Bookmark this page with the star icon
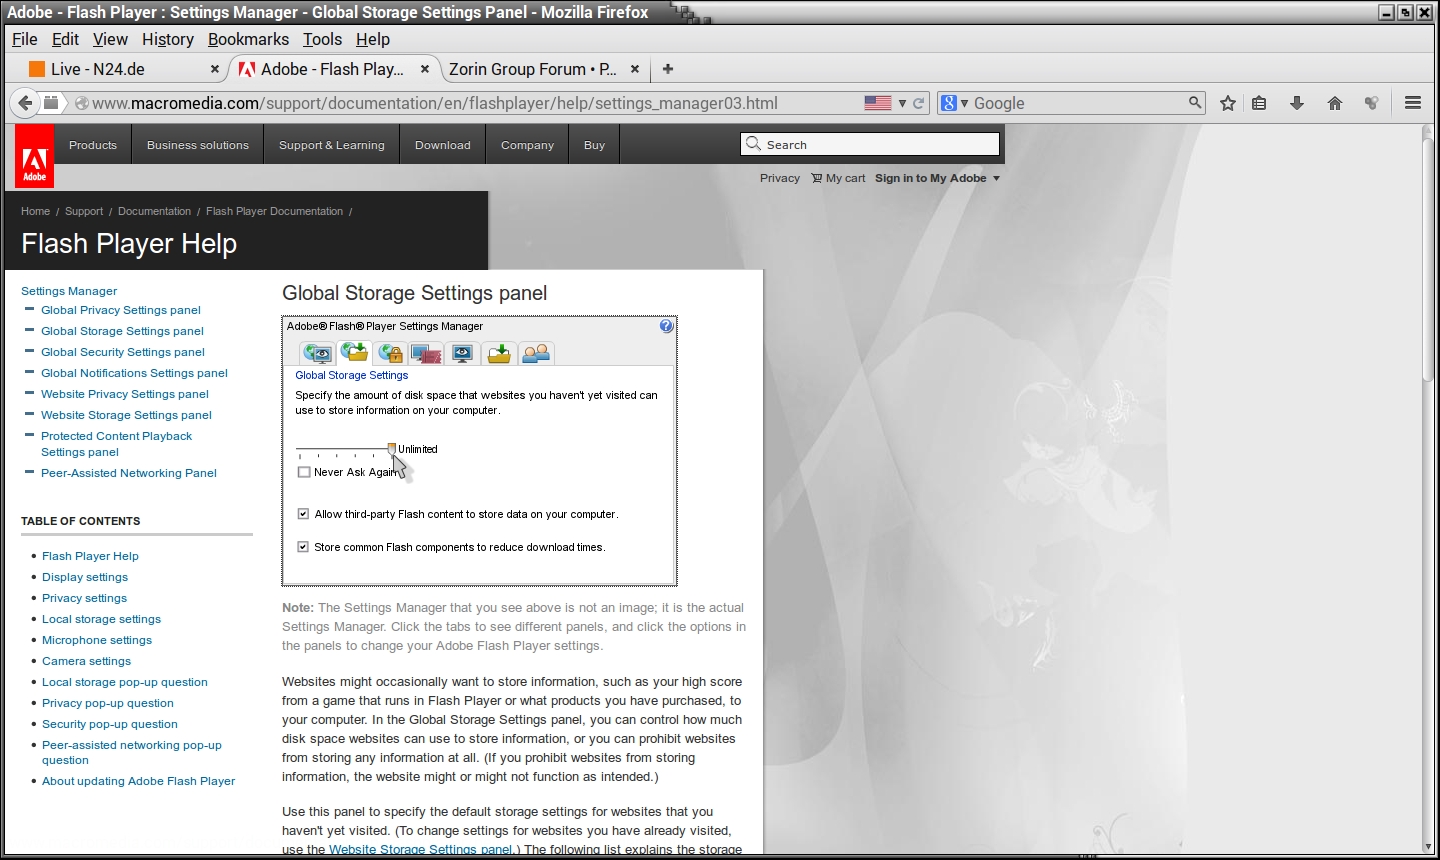 click(1228, 103)
